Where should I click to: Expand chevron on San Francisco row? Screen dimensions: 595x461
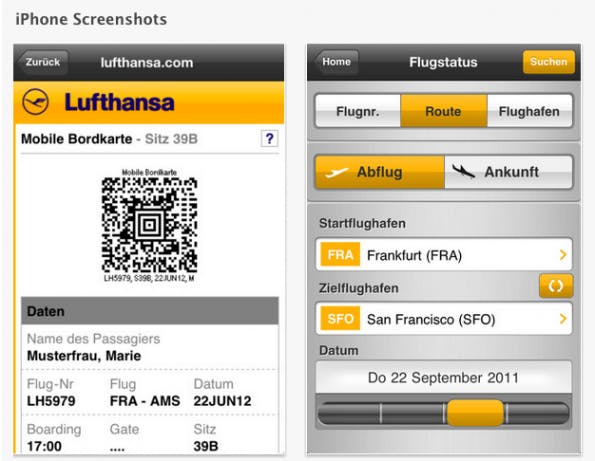[x=563, y=319]
